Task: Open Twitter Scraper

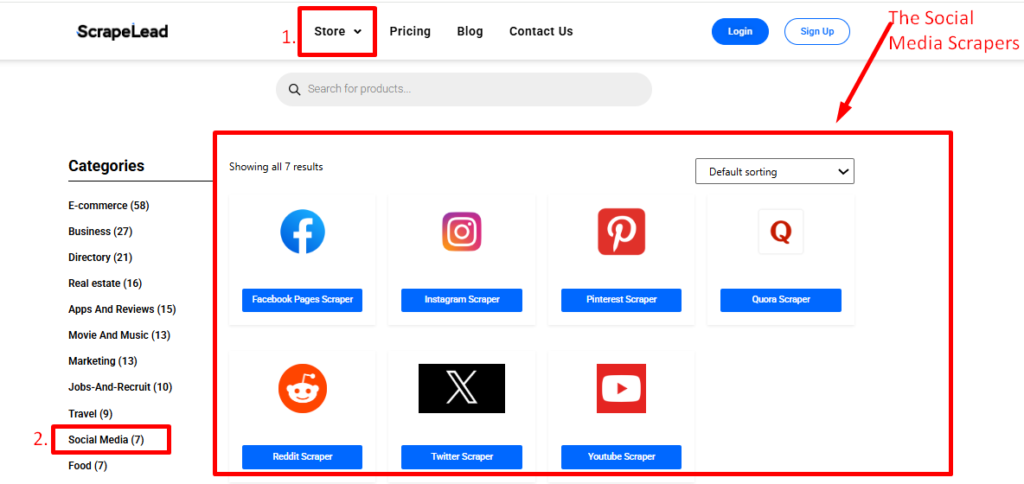Action: (x=462, y=457)
